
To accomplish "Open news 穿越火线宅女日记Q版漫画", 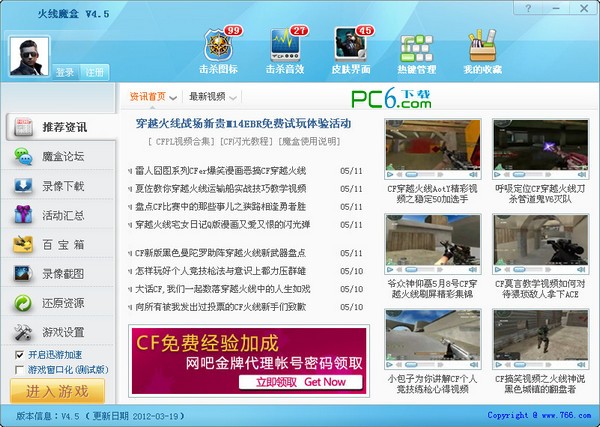I will pyautogui.click(x=222, y=225).
